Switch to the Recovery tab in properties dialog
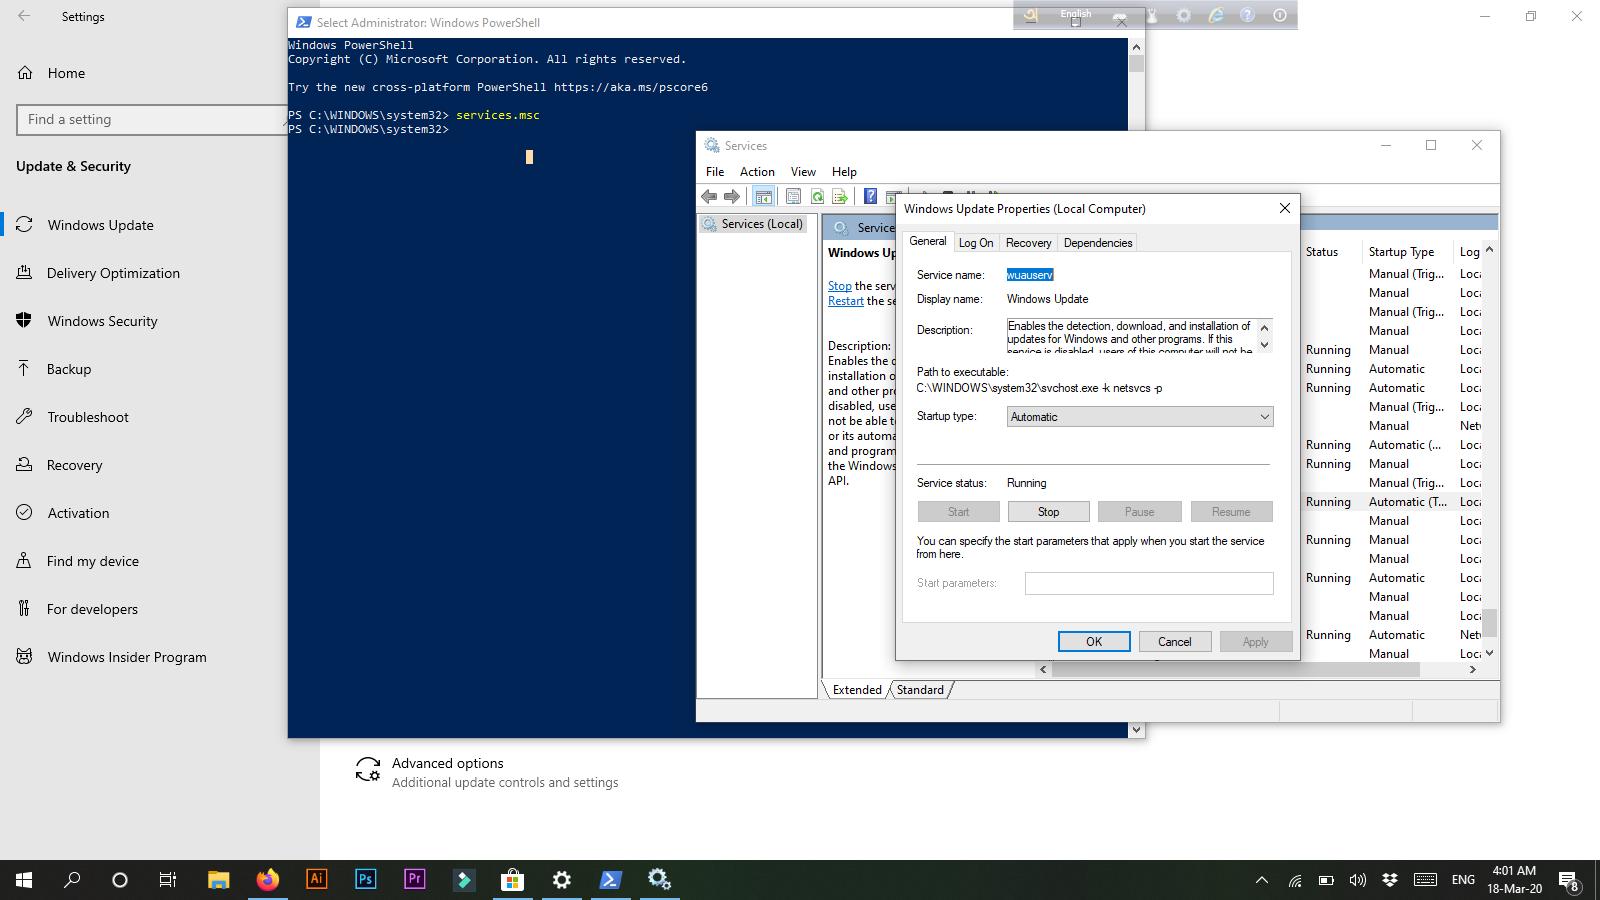This screenshot has height=900, width=1600. click(1028, 243)
